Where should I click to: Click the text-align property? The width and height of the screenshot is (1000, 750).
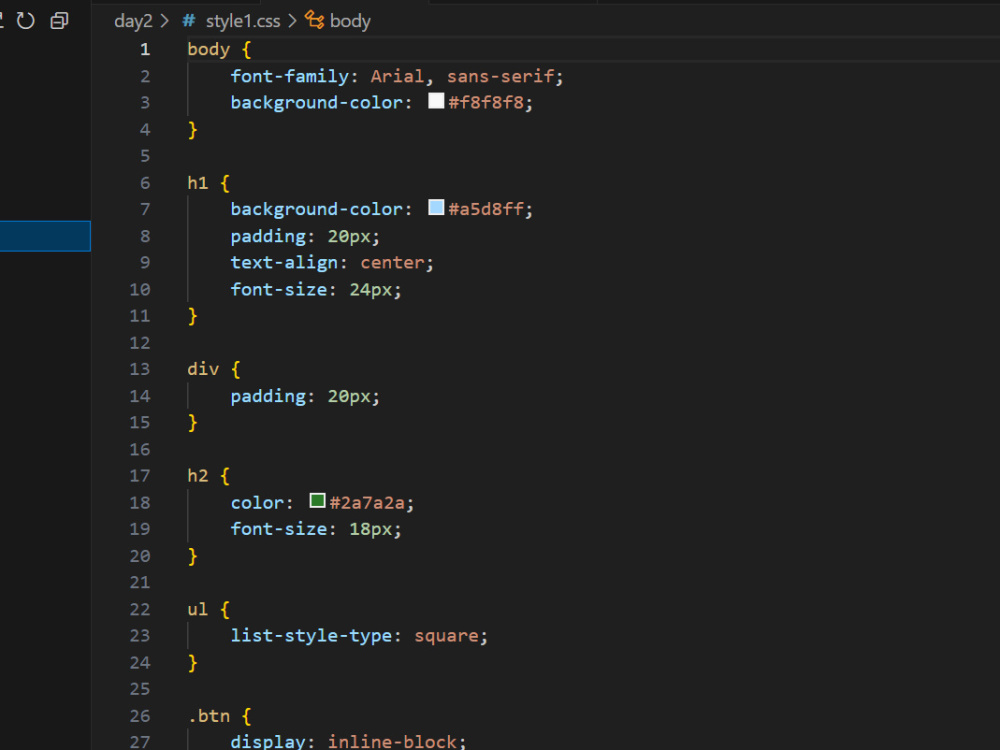284,263
